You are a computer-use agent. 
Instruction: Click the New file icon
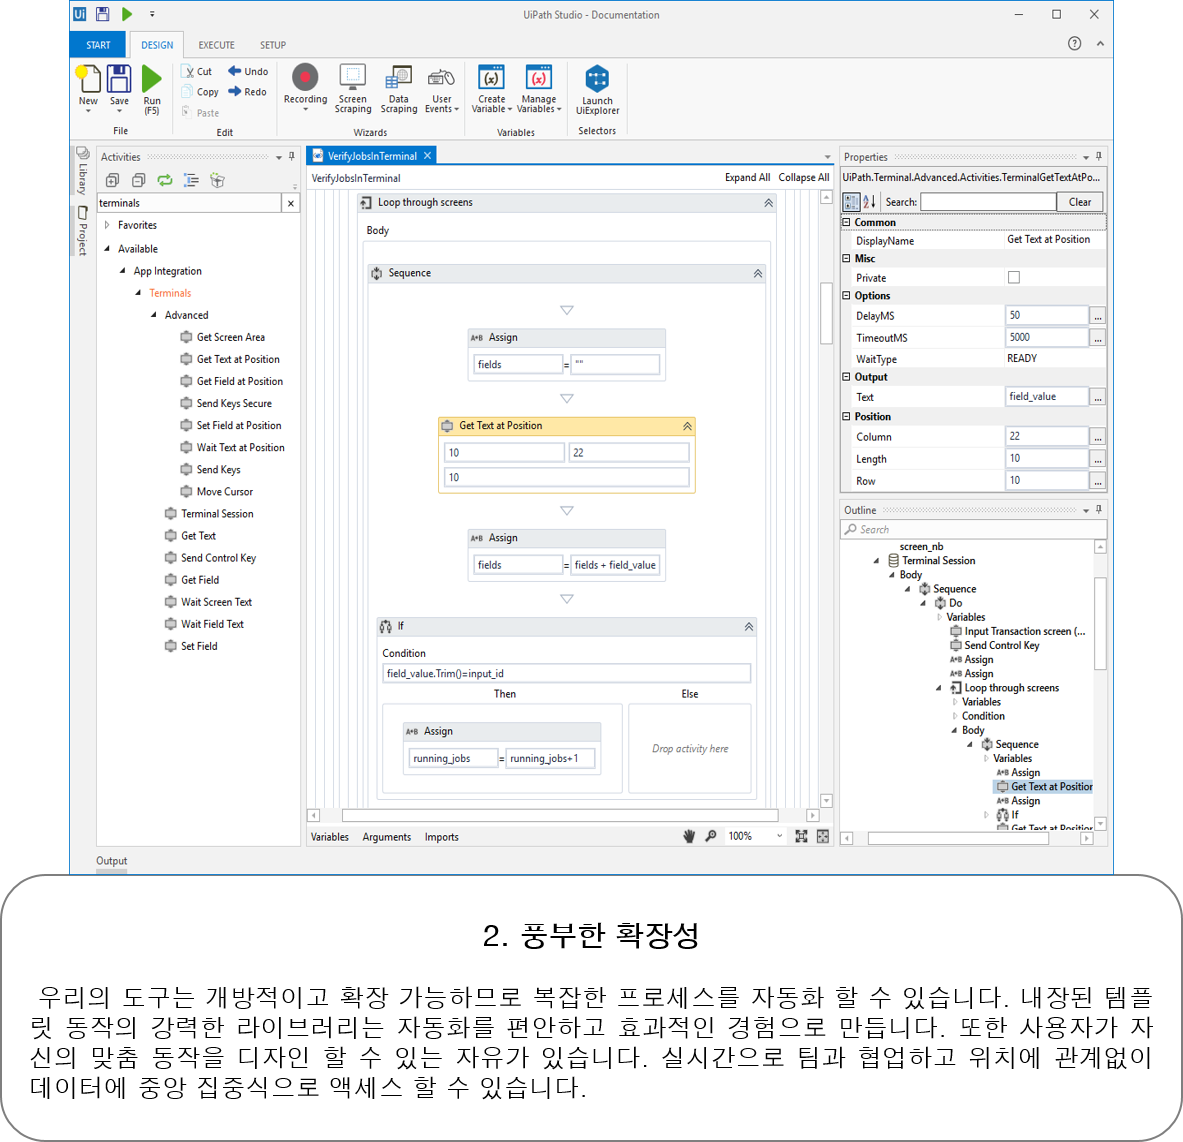(x=88, y=79)
